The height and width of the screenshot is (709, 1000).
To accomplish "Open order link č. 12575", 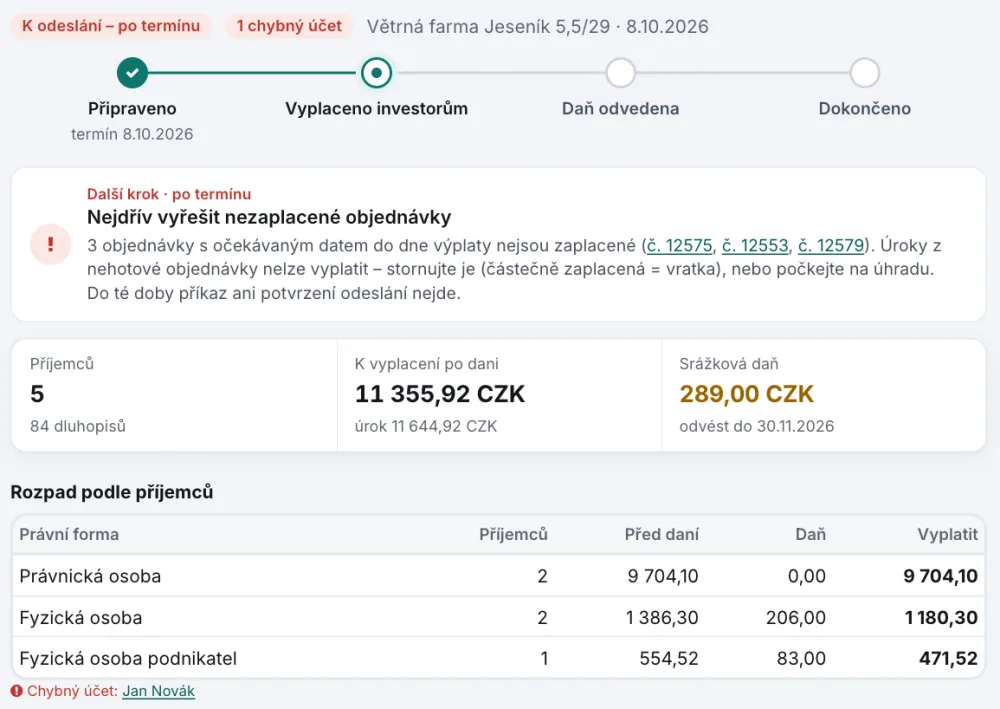I will point(679,245).
